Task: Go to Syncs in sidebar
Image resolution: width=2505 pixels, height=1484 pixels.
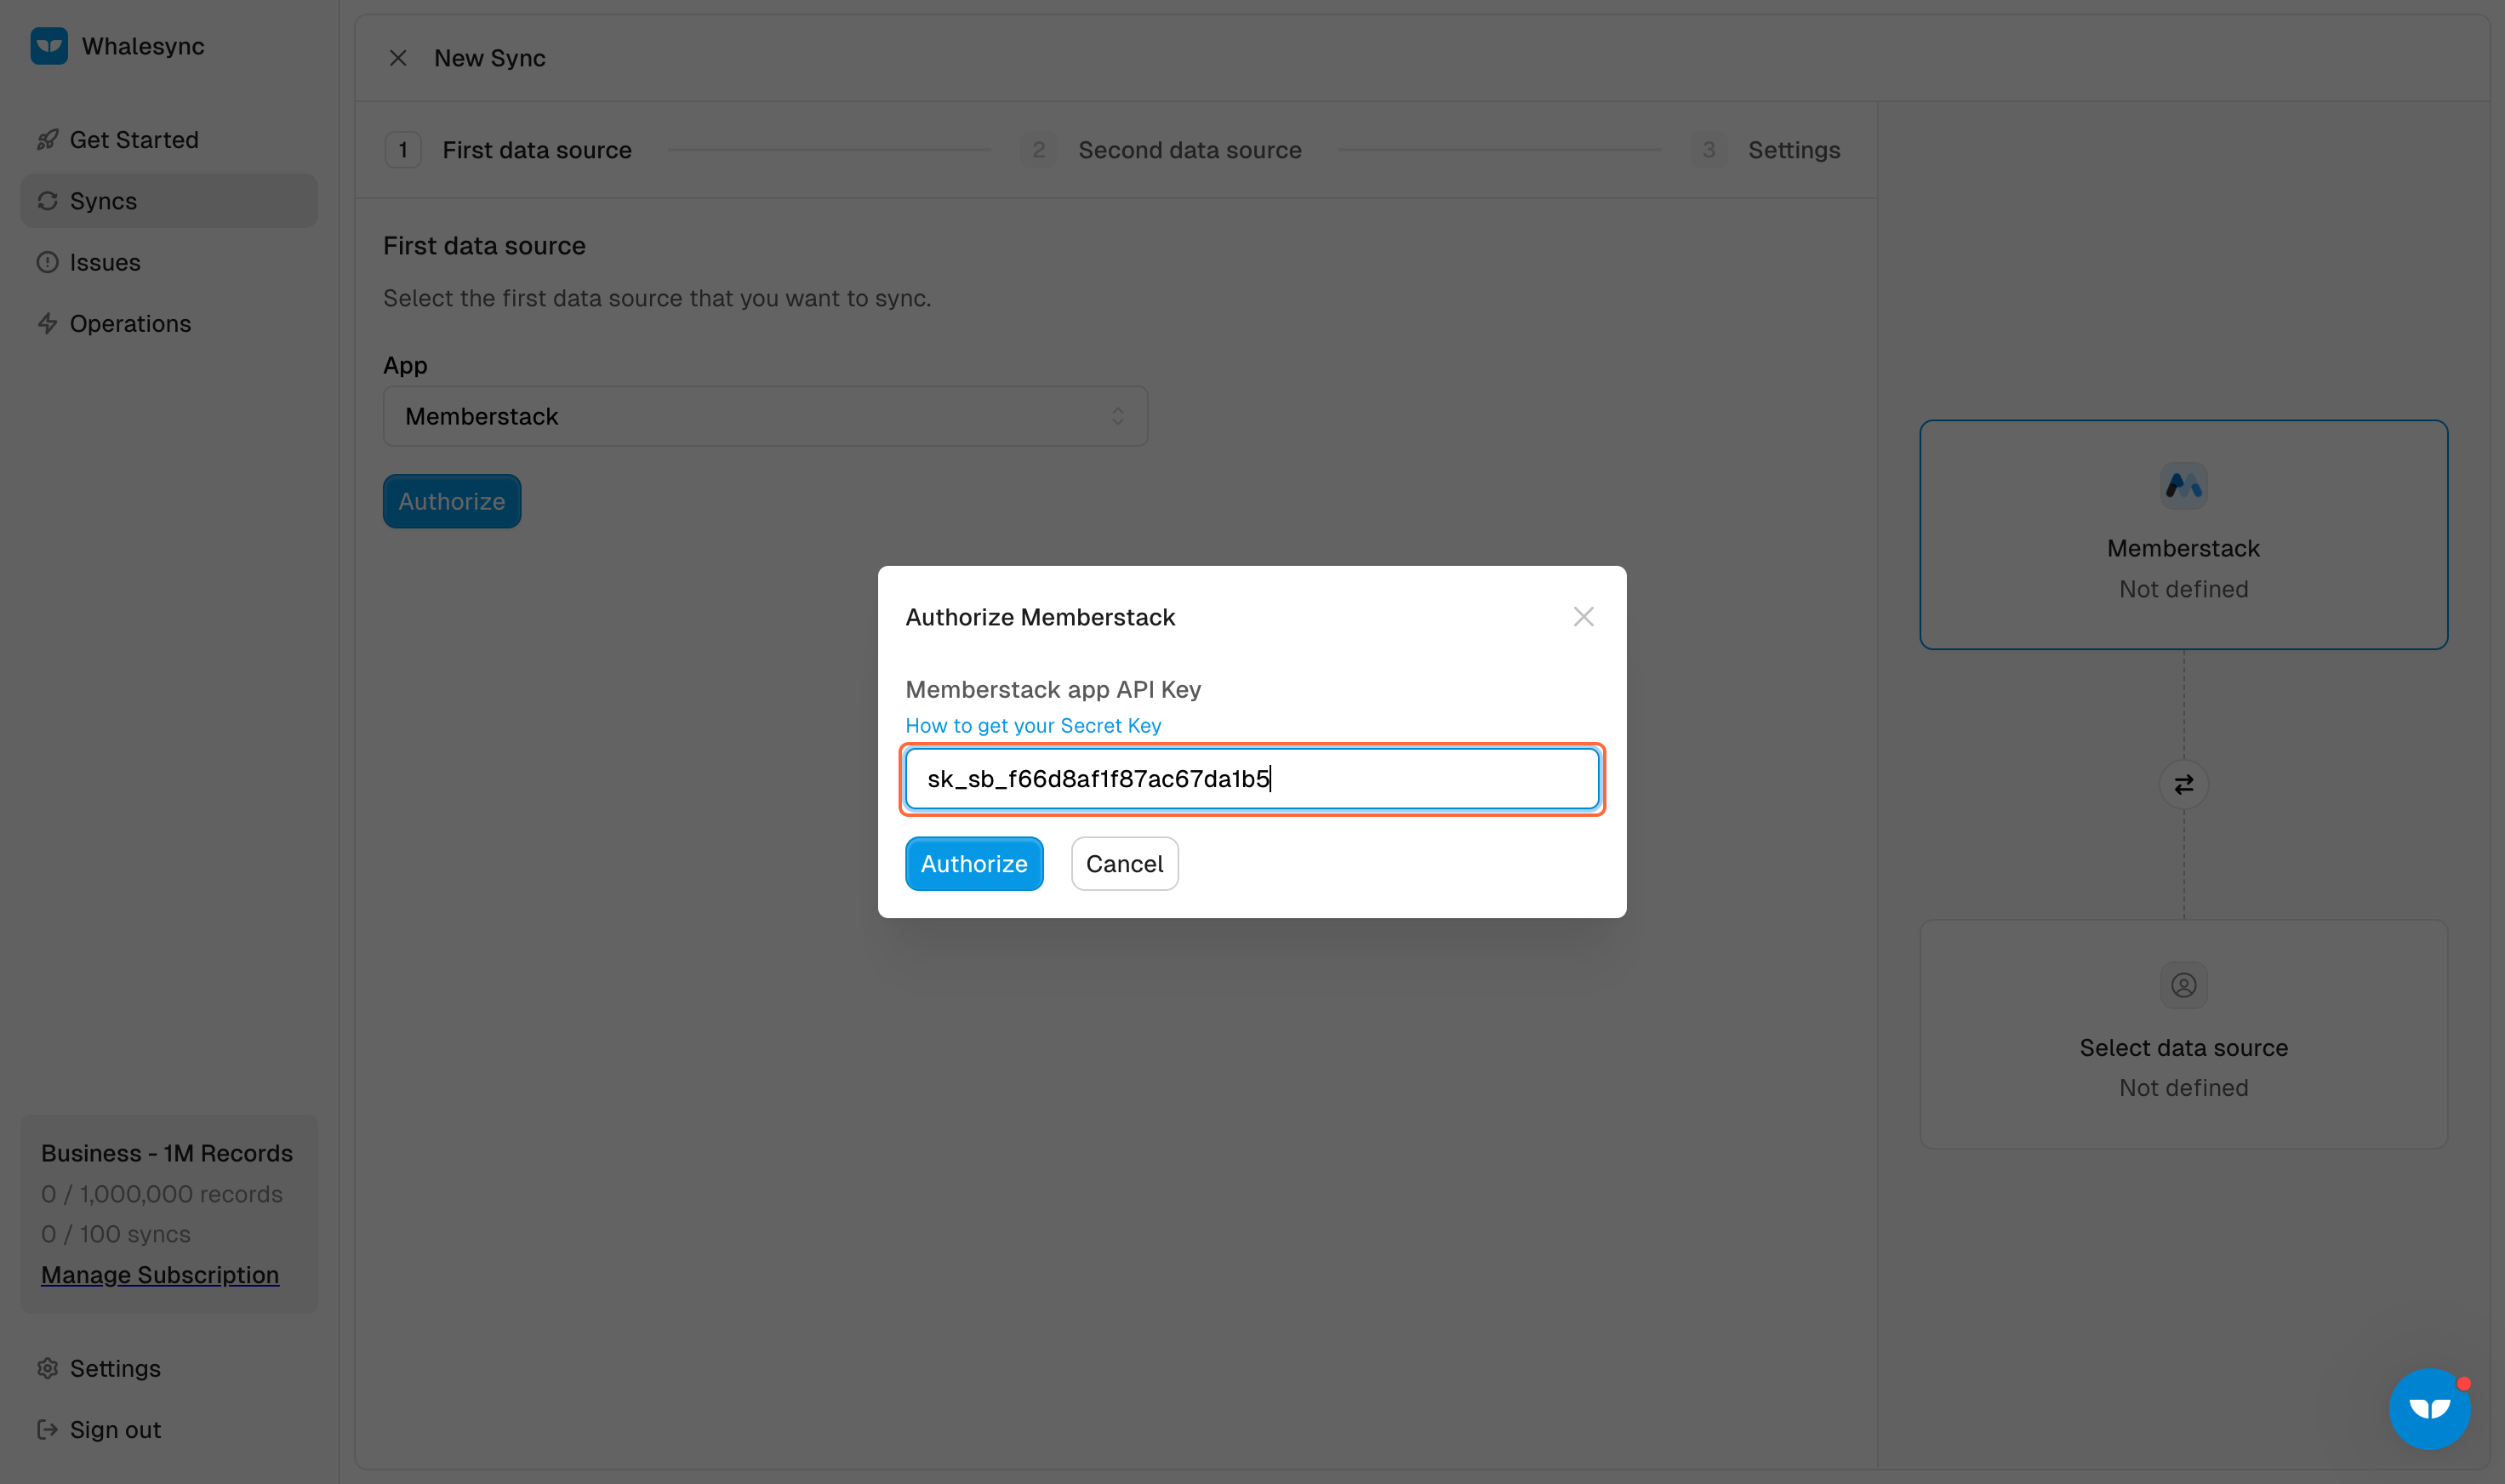Action: click(x=103, y=201)
